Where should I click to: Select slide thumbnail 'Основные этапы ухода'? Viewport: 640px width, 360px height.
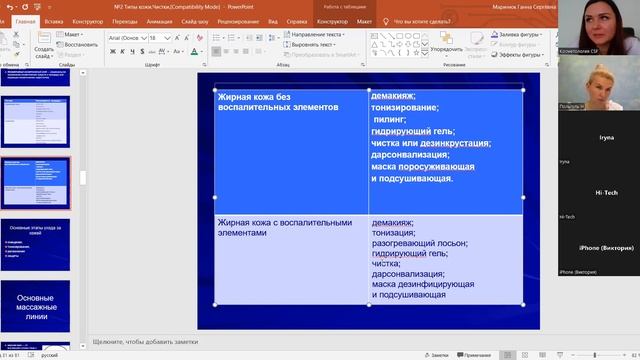click(x=36, y=244)
